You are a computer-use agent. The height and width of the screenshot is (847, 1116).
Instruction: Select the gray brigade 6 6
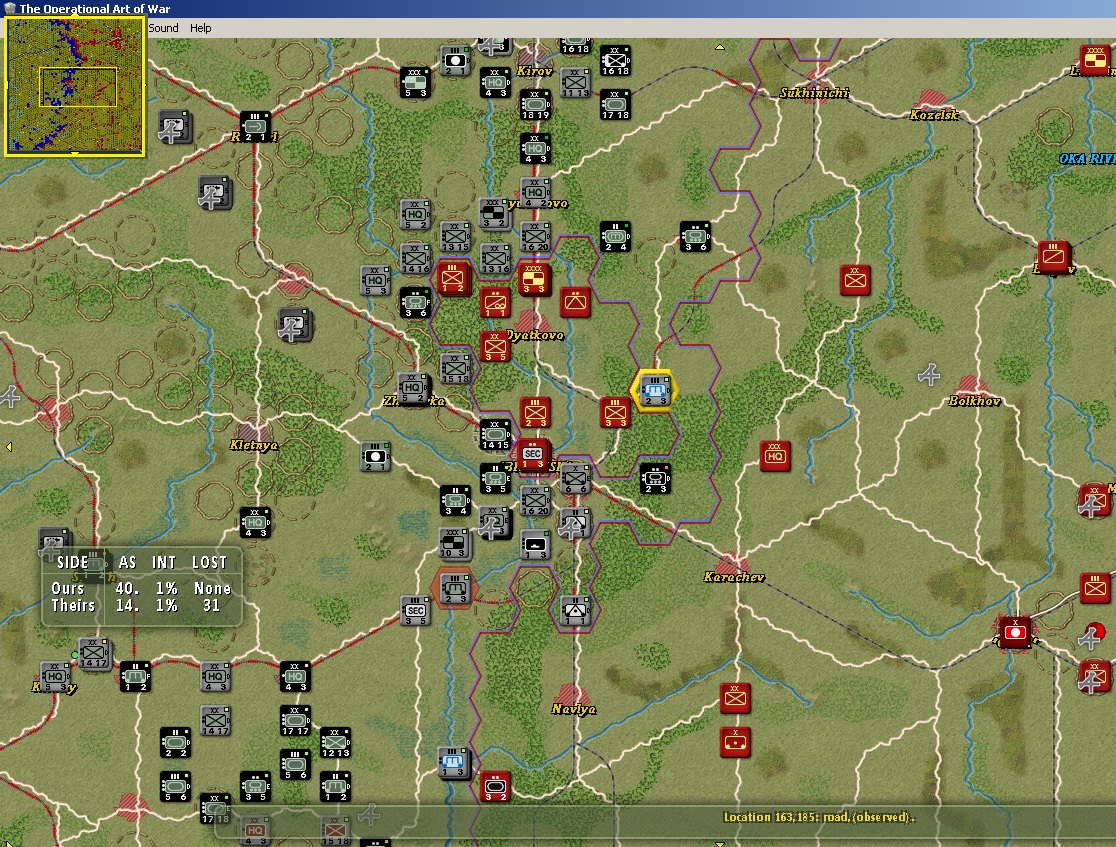(x=575, y=479)
